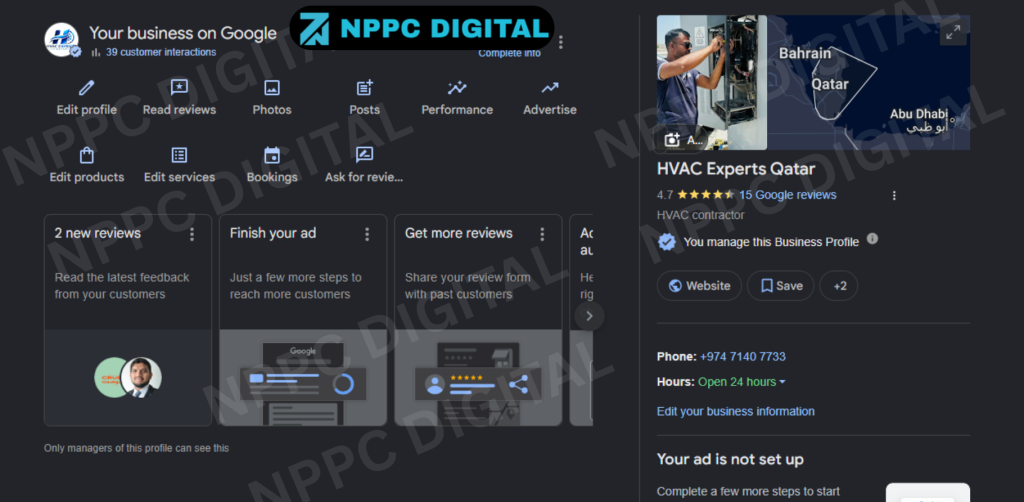Open Performance sparkle chart icon
Image resolution: width=1024 pixels, height=502 pixels.
point(457,87)
